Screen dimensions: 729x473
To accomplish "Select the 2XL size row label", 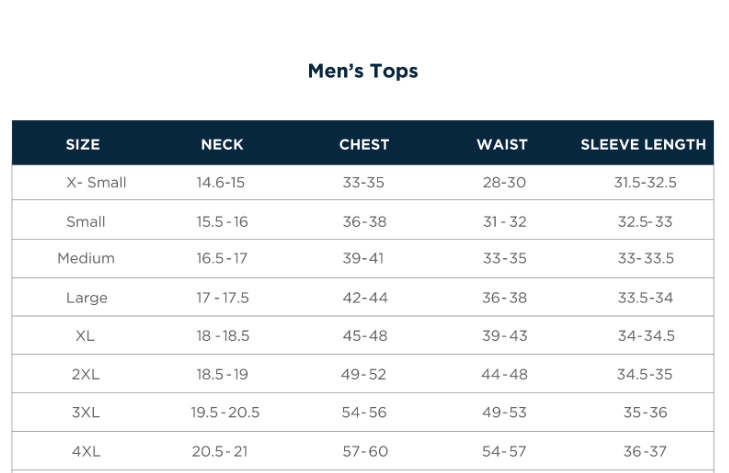I will (85, 374).
